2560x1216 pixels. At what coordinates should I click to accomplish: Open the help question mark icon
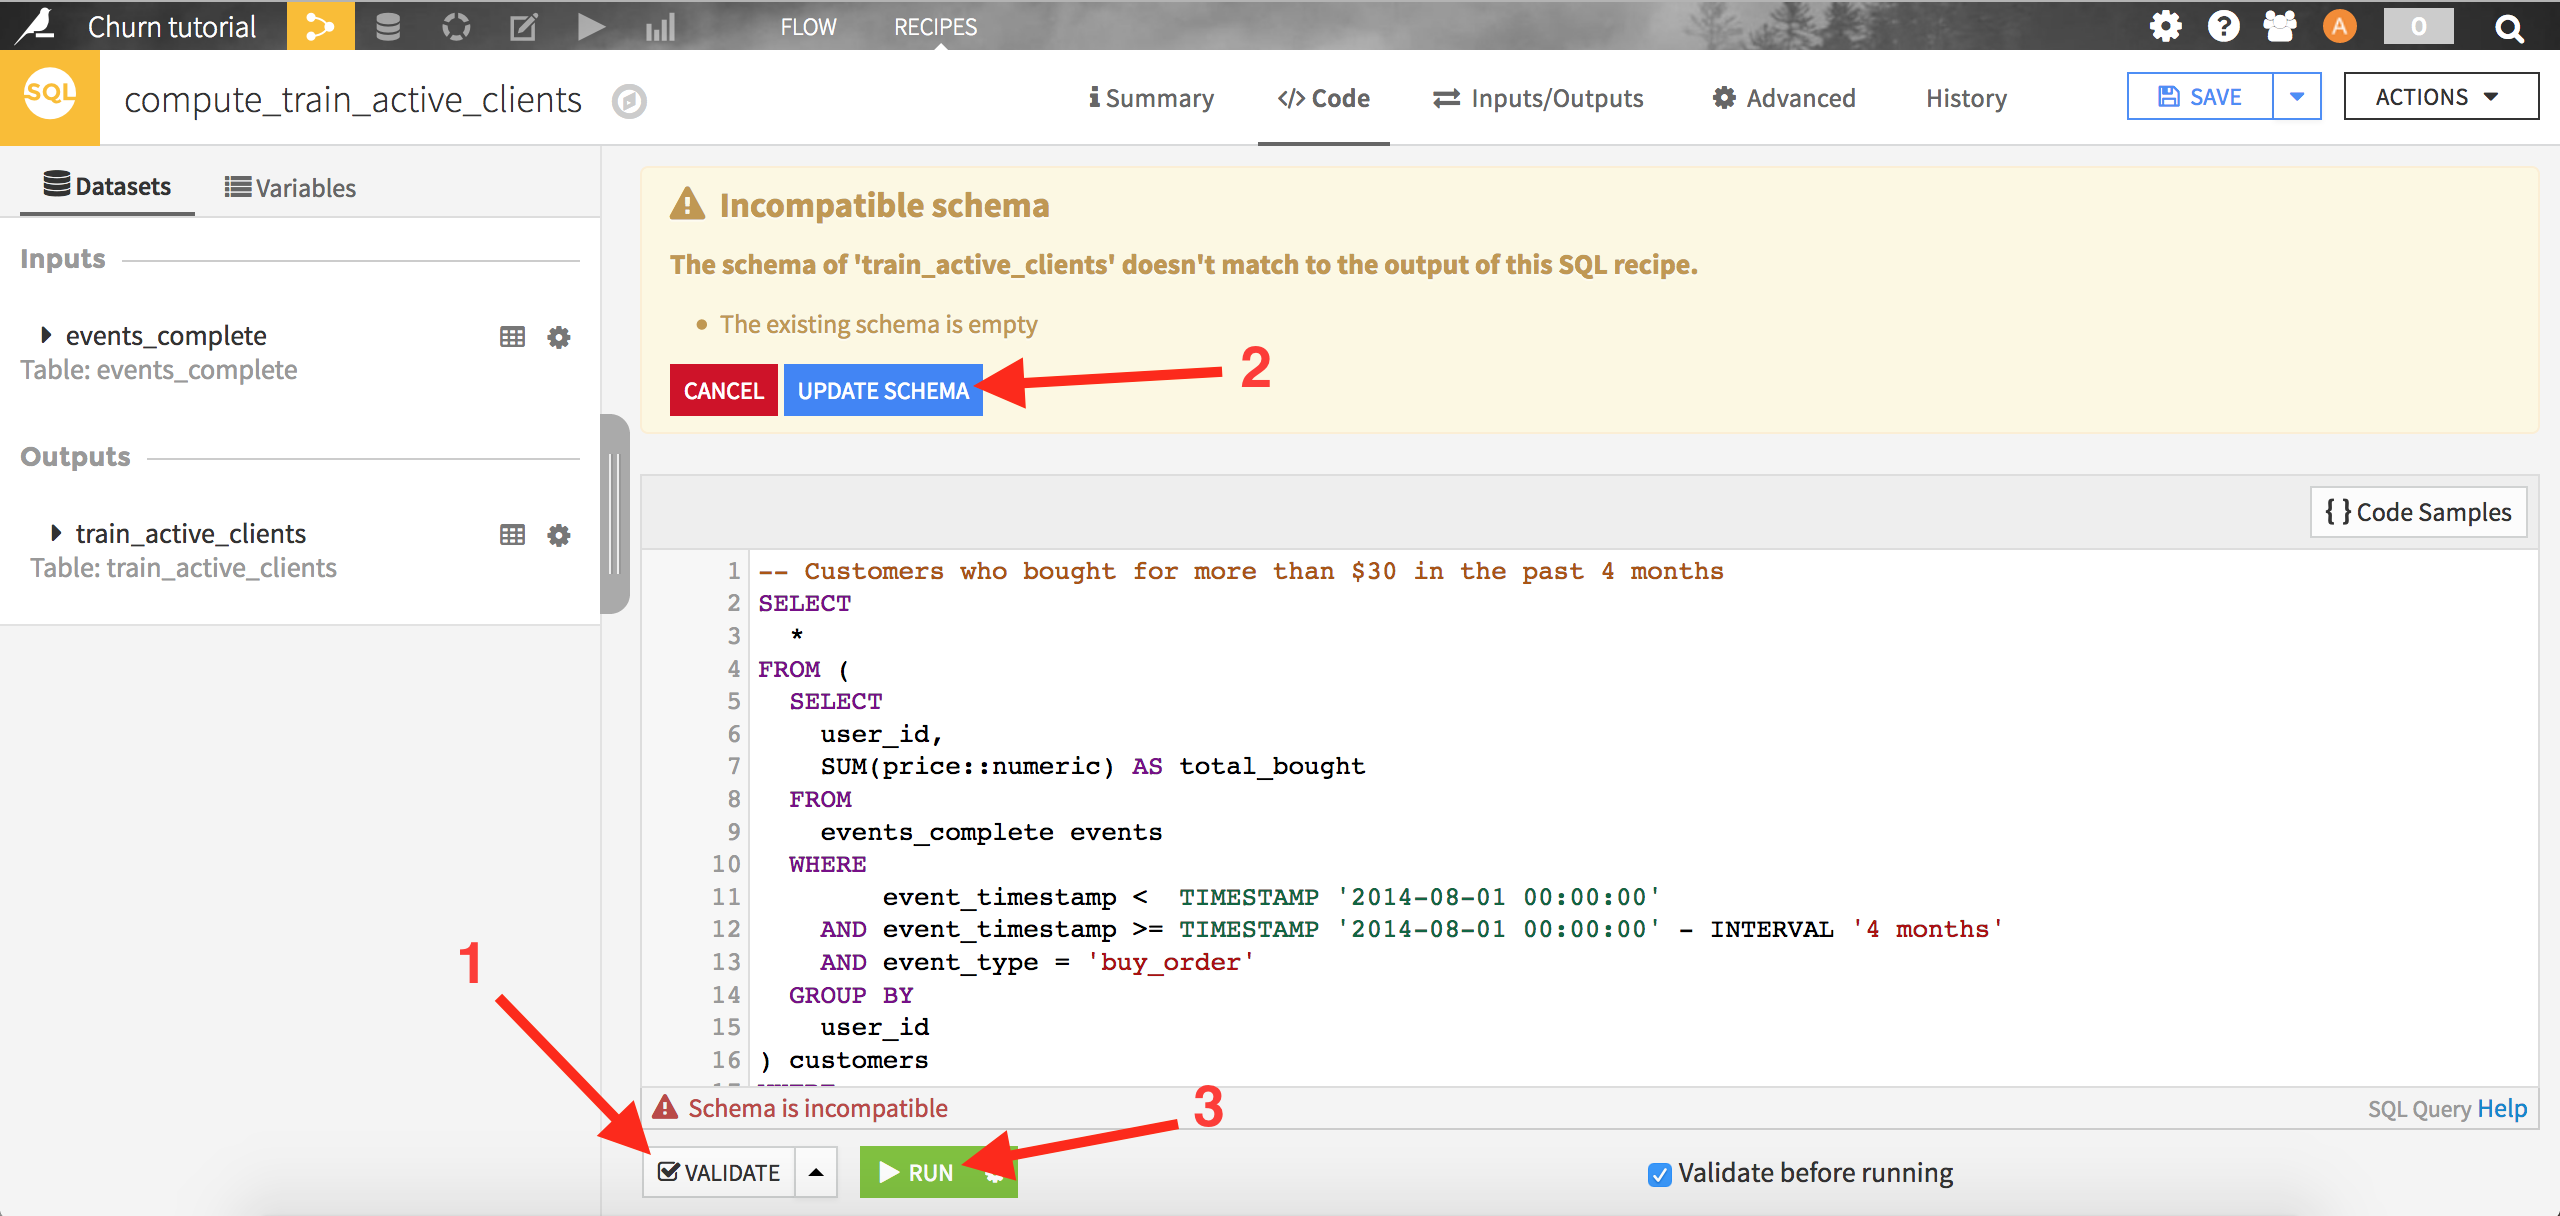tap(2222, 26)
